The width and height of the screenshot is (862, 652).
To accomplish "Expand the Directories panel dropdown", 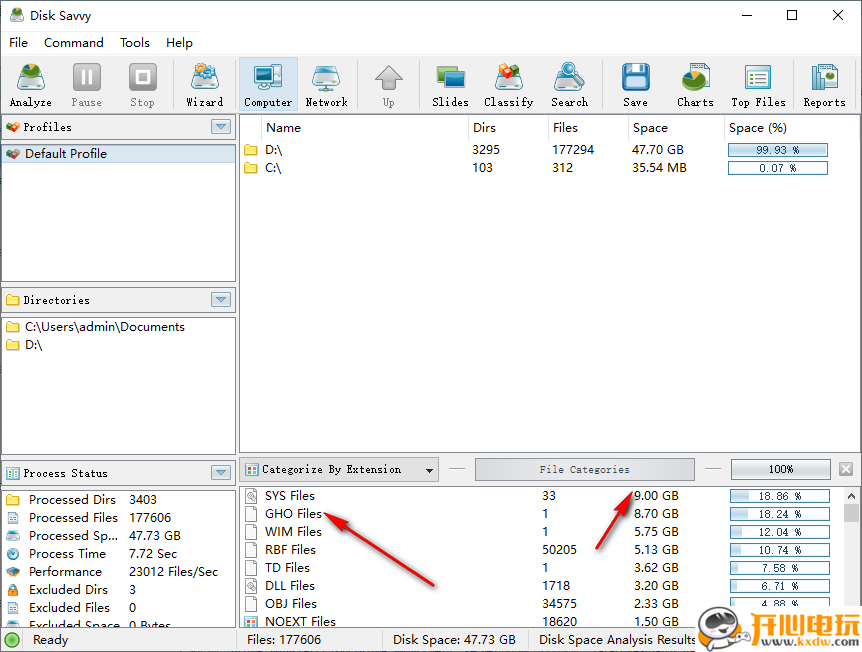I will coord(221,300).
